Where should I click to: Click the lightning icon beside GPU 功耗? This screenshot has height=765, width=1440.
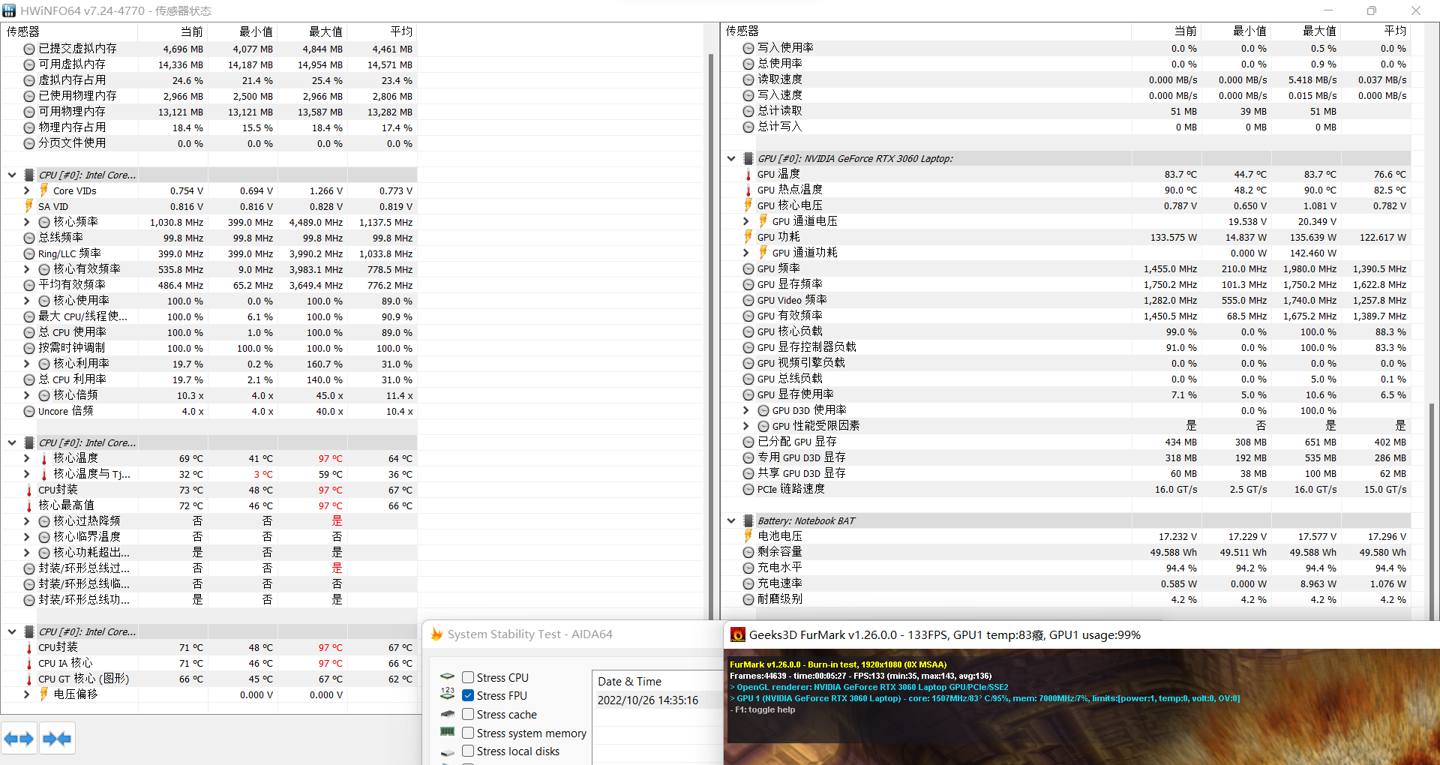click(x=747, y=237)
